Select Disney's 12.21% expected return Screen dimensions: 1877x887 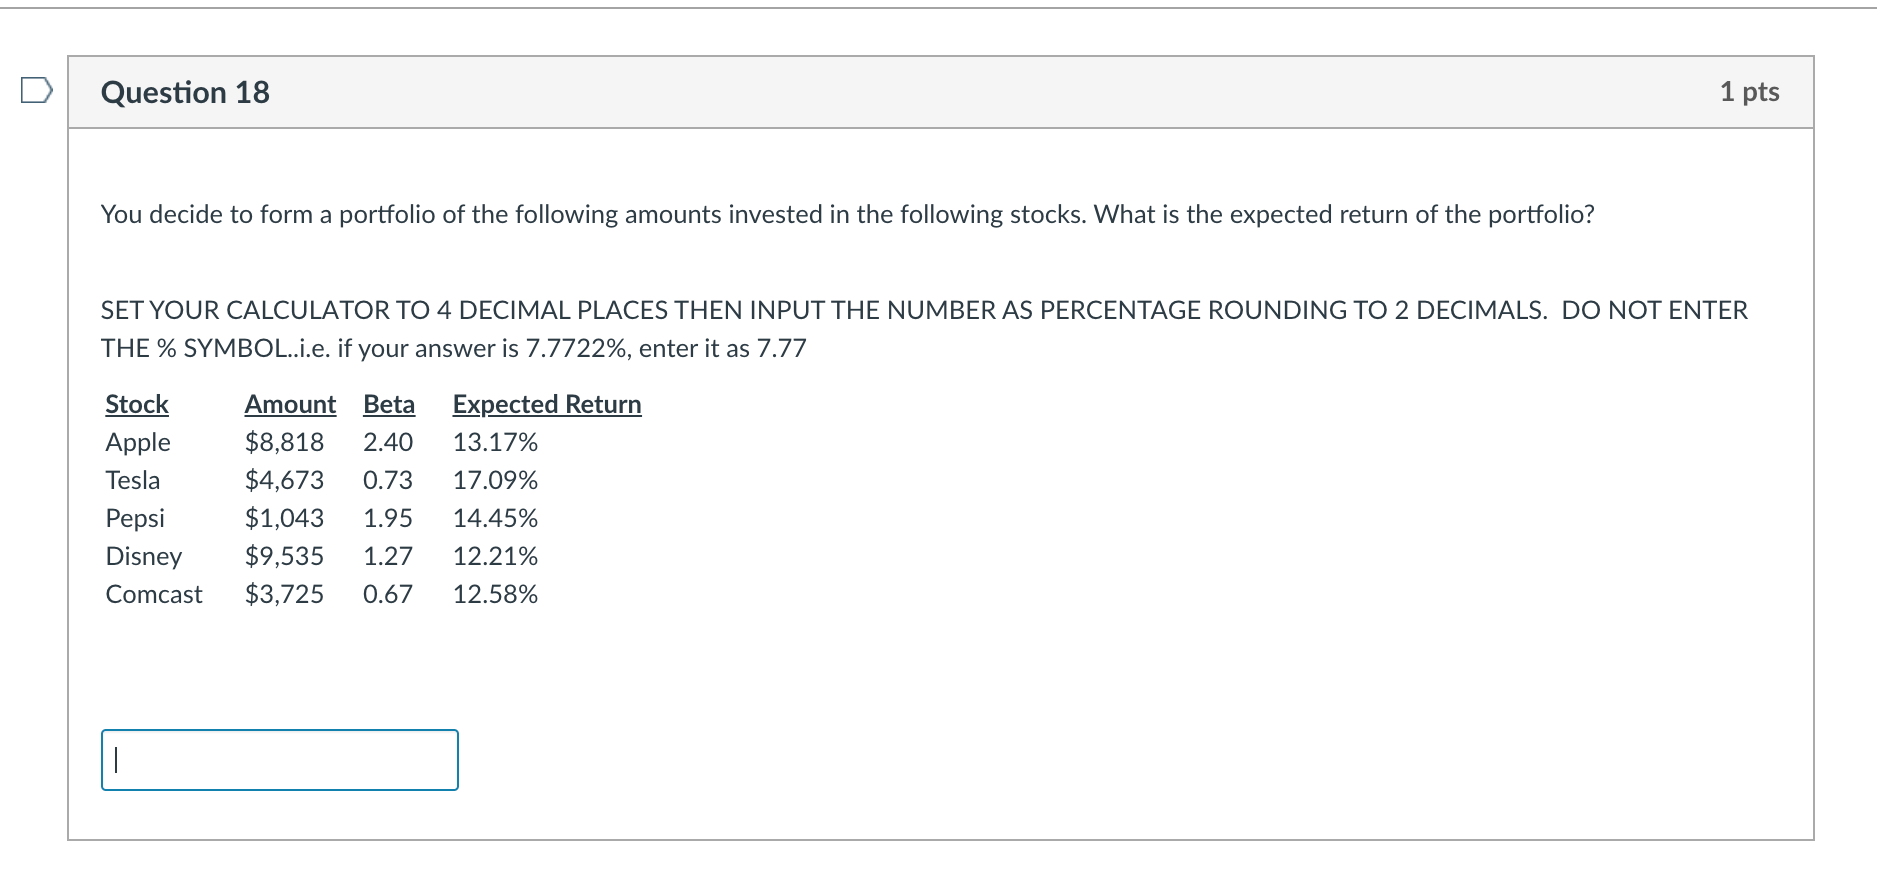(x=495, y=556)
